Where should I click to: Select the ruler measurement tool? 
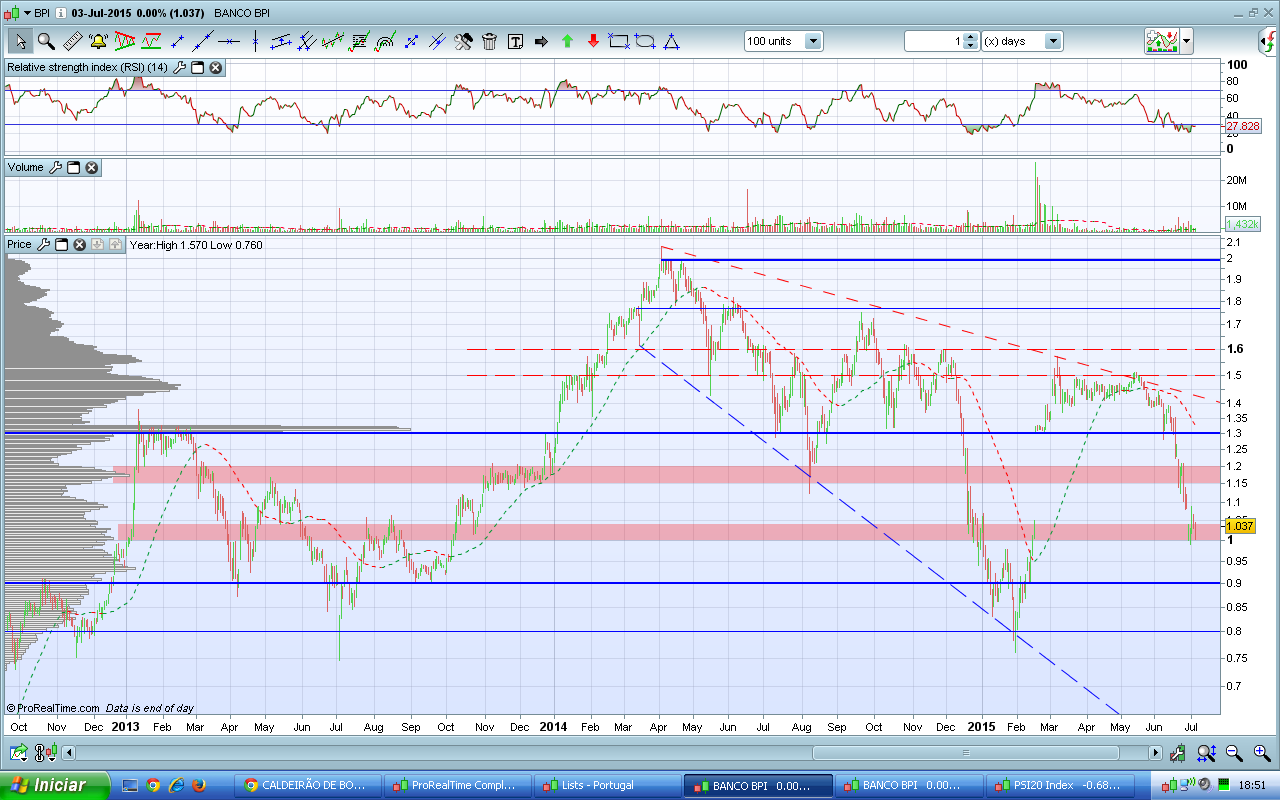[x=72, y=41]
